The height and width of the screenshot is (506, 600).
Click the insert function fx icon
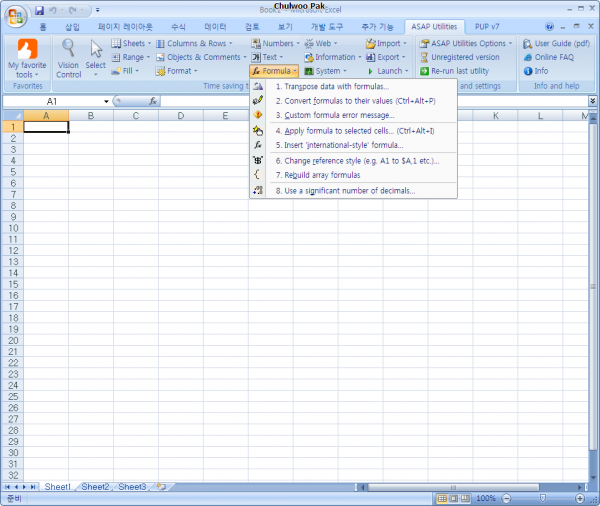click(x=153, y=101)
